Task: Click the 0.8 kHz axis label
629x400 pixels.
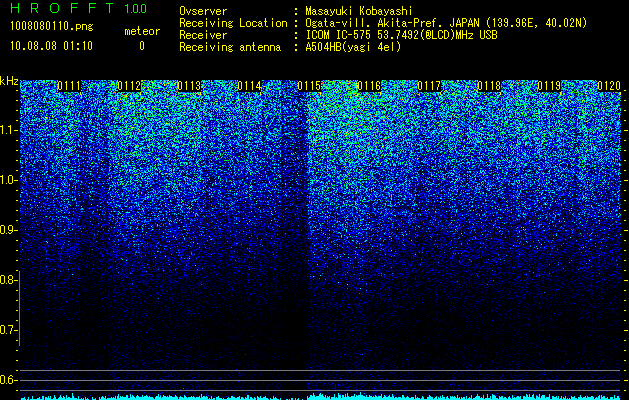Action: point(7,280)
